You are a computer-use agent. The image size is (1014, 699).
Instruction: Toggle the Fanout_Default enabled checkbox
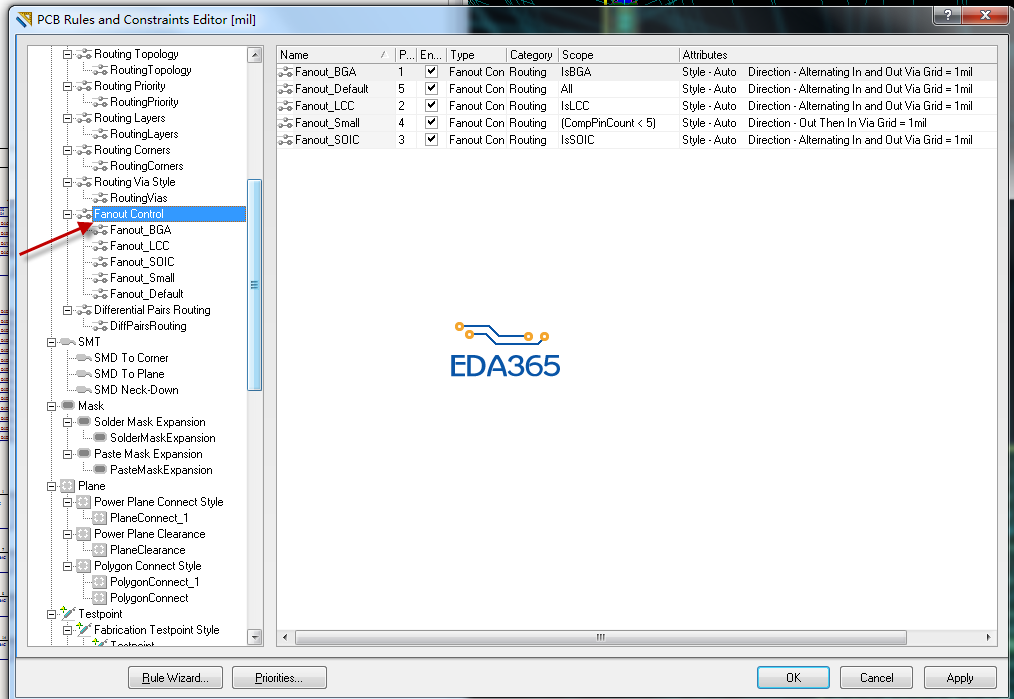431,89
